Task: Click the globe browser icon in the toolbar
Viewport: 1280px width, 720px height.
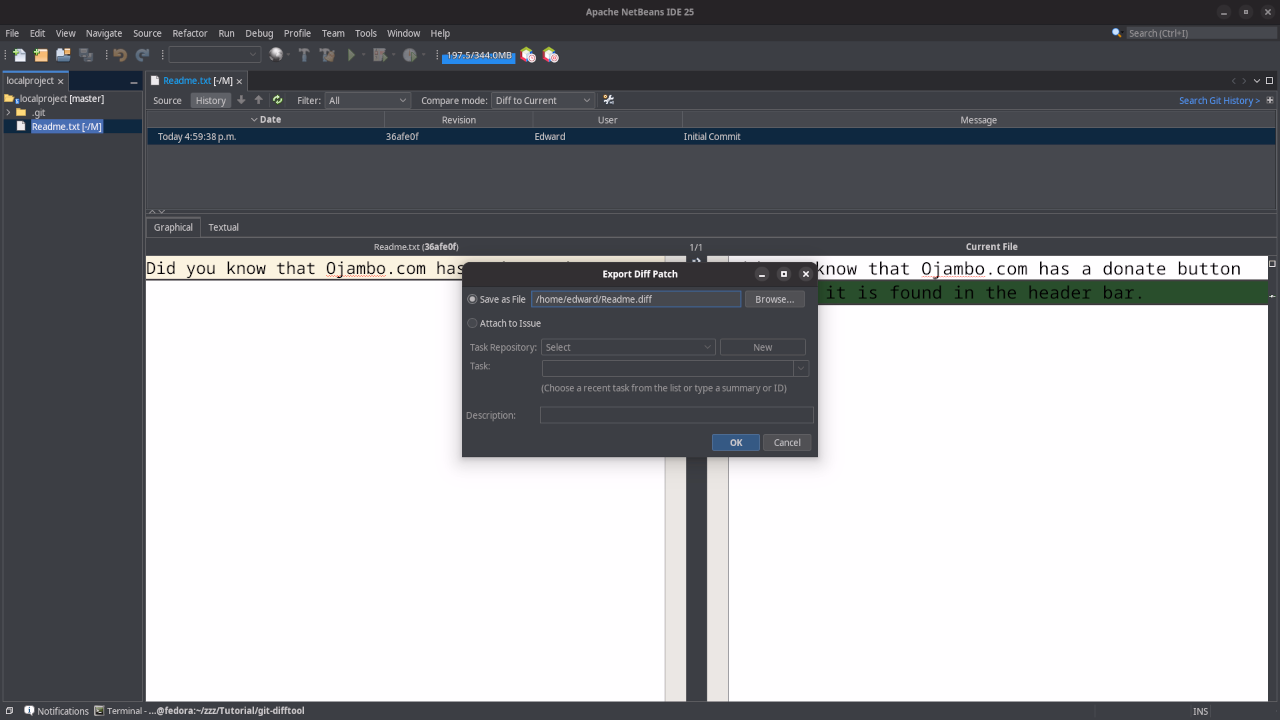Action: point(276,55)
